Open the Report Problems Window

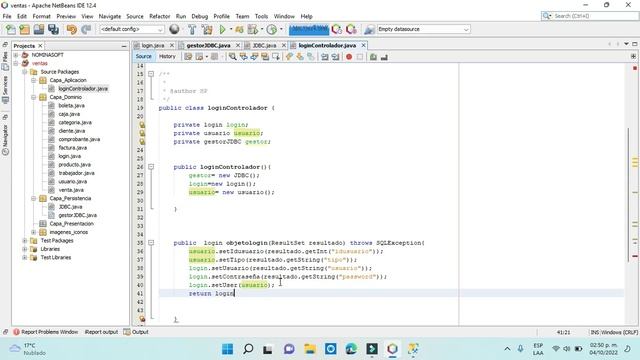tap(45, 332)
